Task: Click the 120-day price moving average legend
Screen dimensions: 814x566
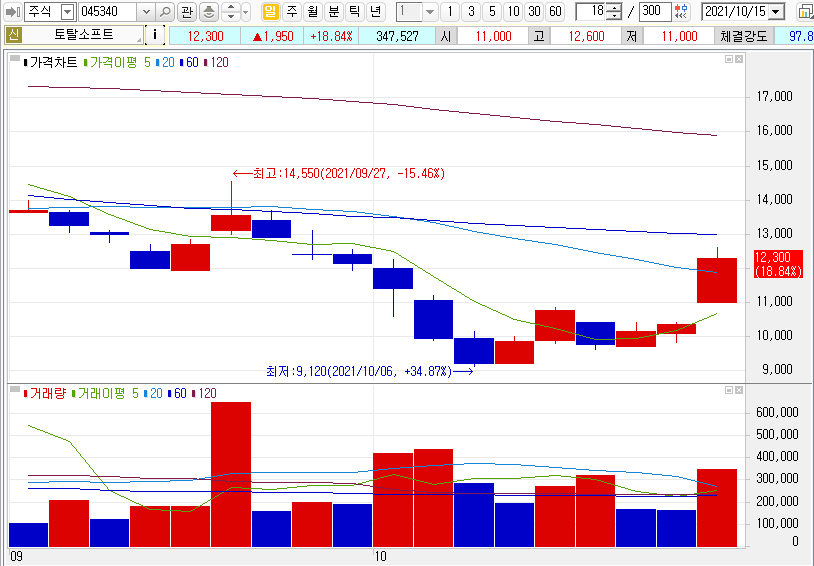Action: coord(216,62)
